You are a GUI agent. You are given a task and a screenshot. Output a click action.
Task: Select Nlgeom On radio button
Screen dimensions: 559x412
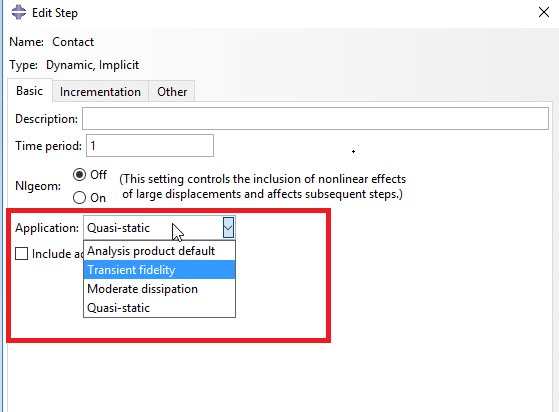[x=79, y=197]
